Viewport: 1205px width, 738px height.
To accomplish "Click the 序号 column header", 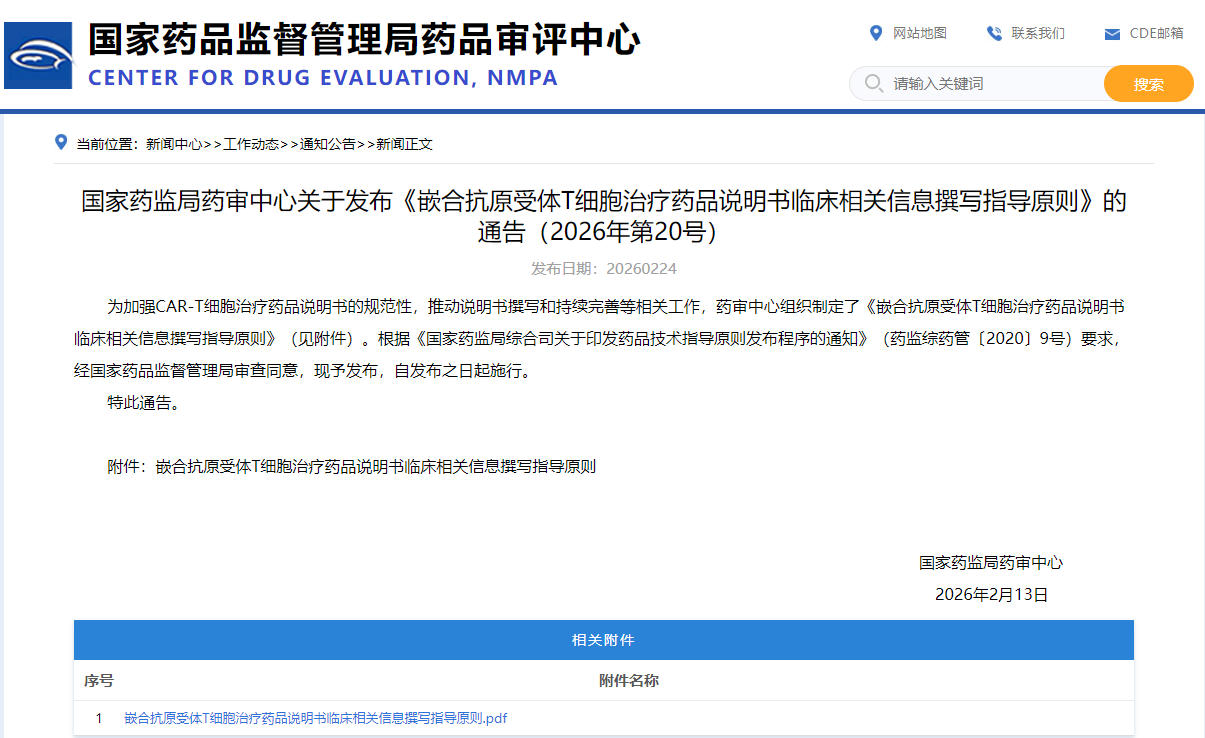I will [99, 681].
